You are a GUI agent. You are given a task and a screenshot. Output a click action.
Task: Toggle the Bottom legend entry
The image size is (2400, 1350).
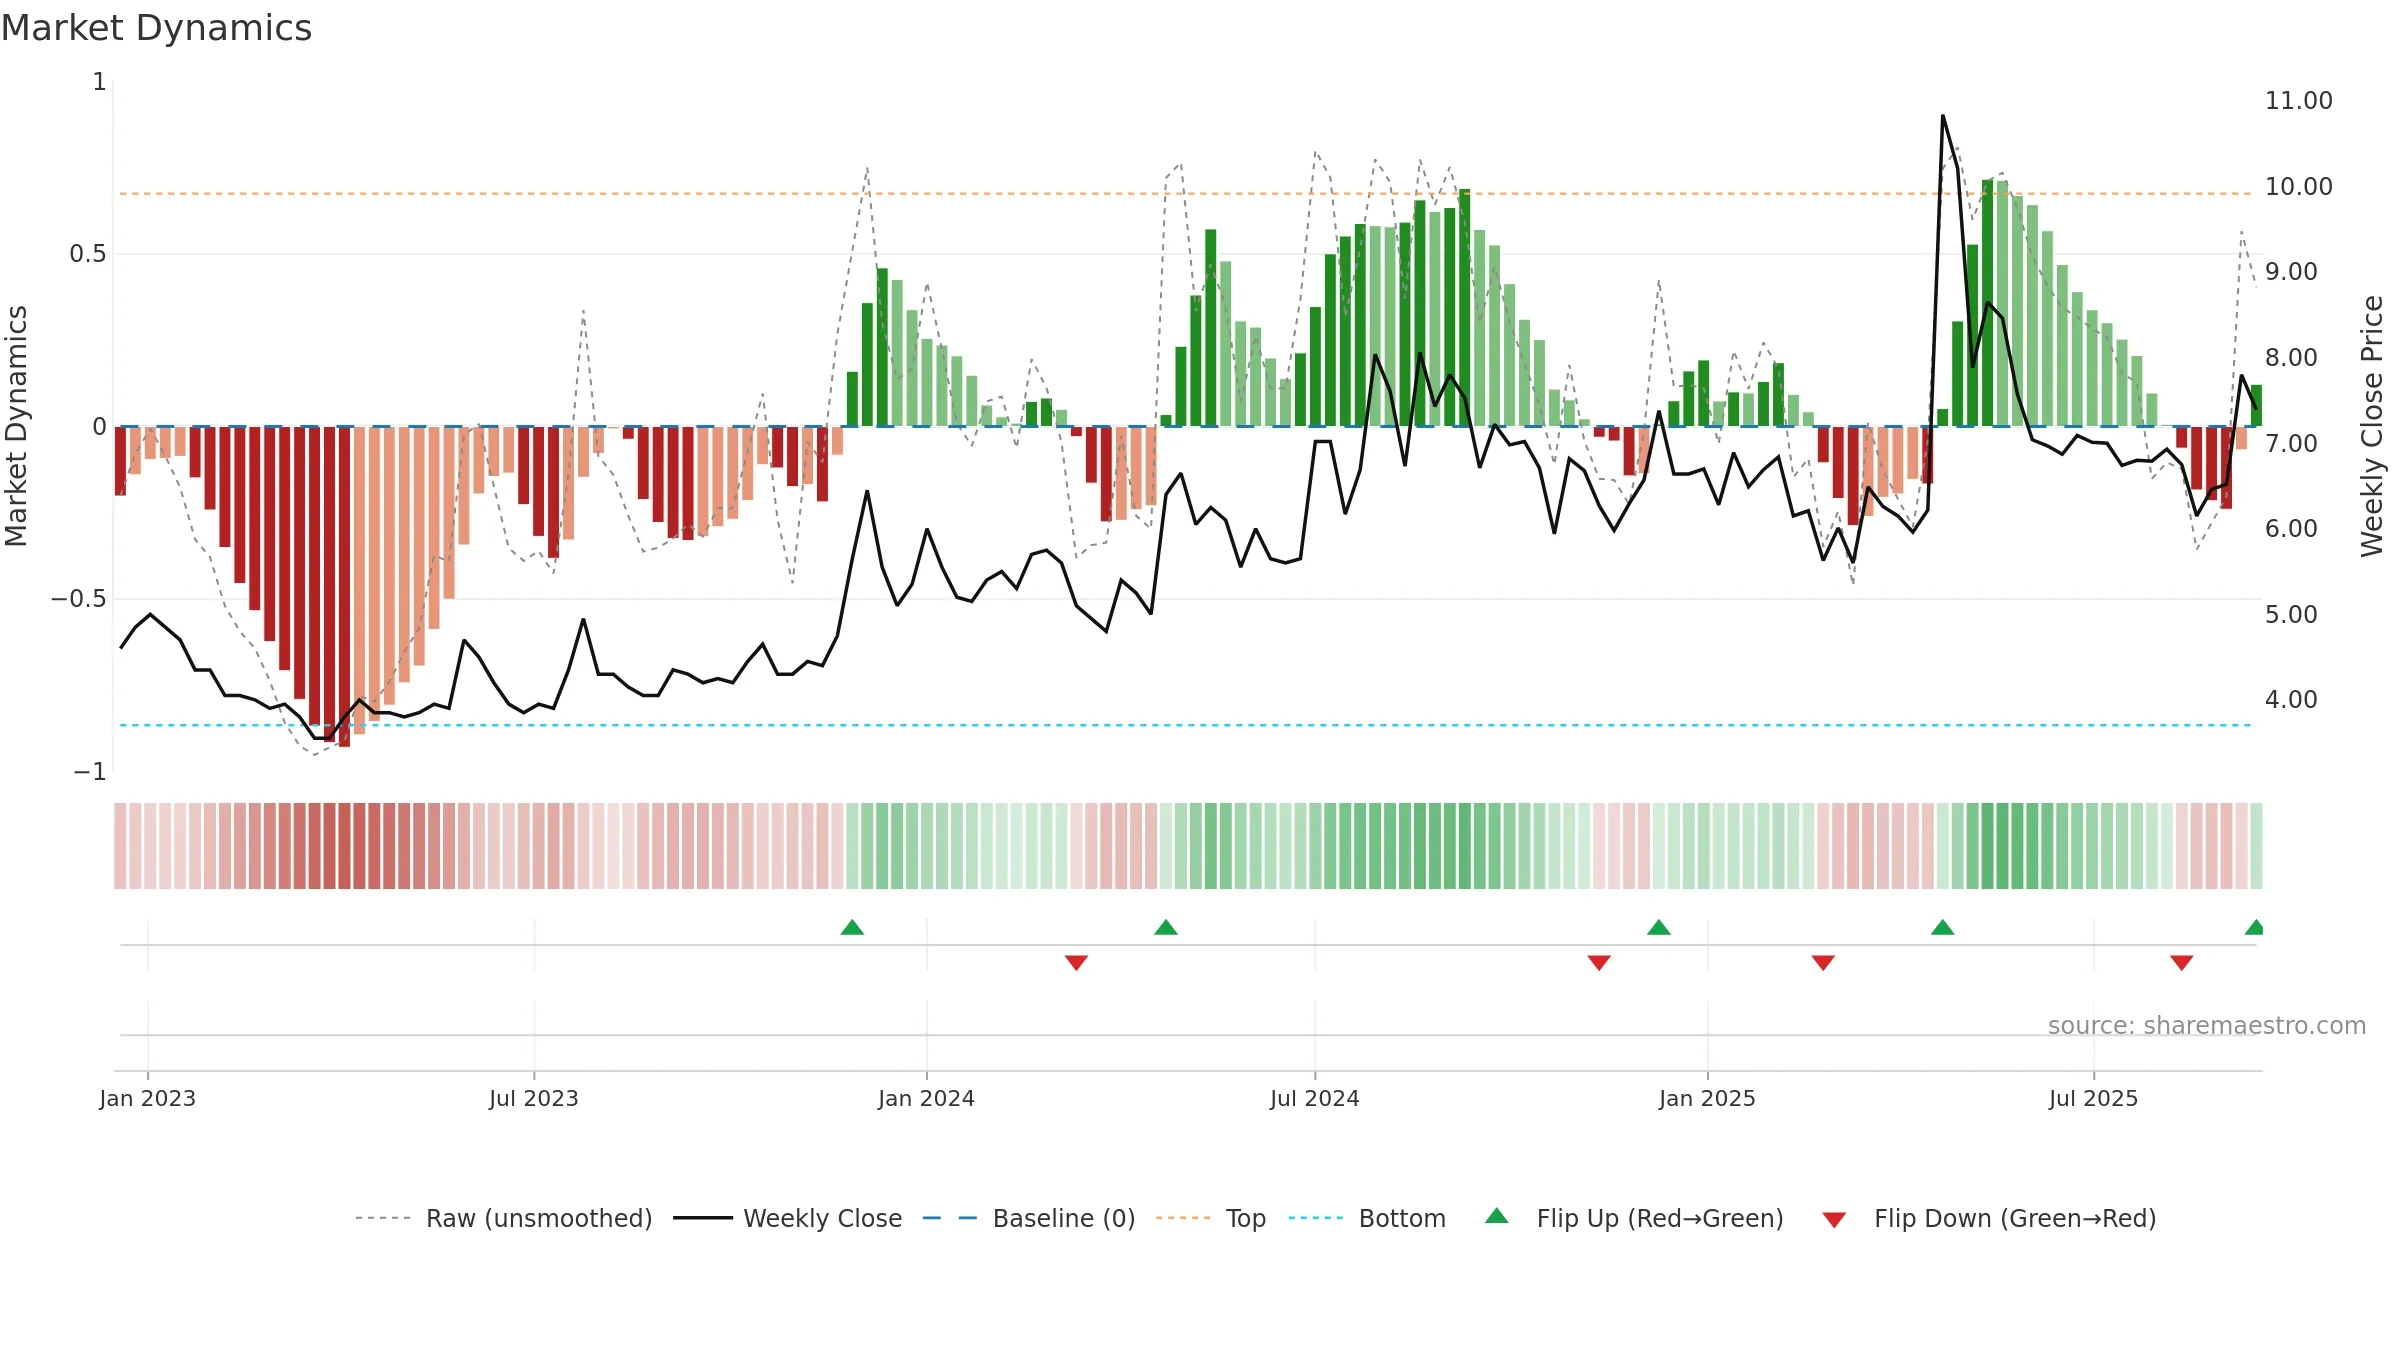1367,1218
